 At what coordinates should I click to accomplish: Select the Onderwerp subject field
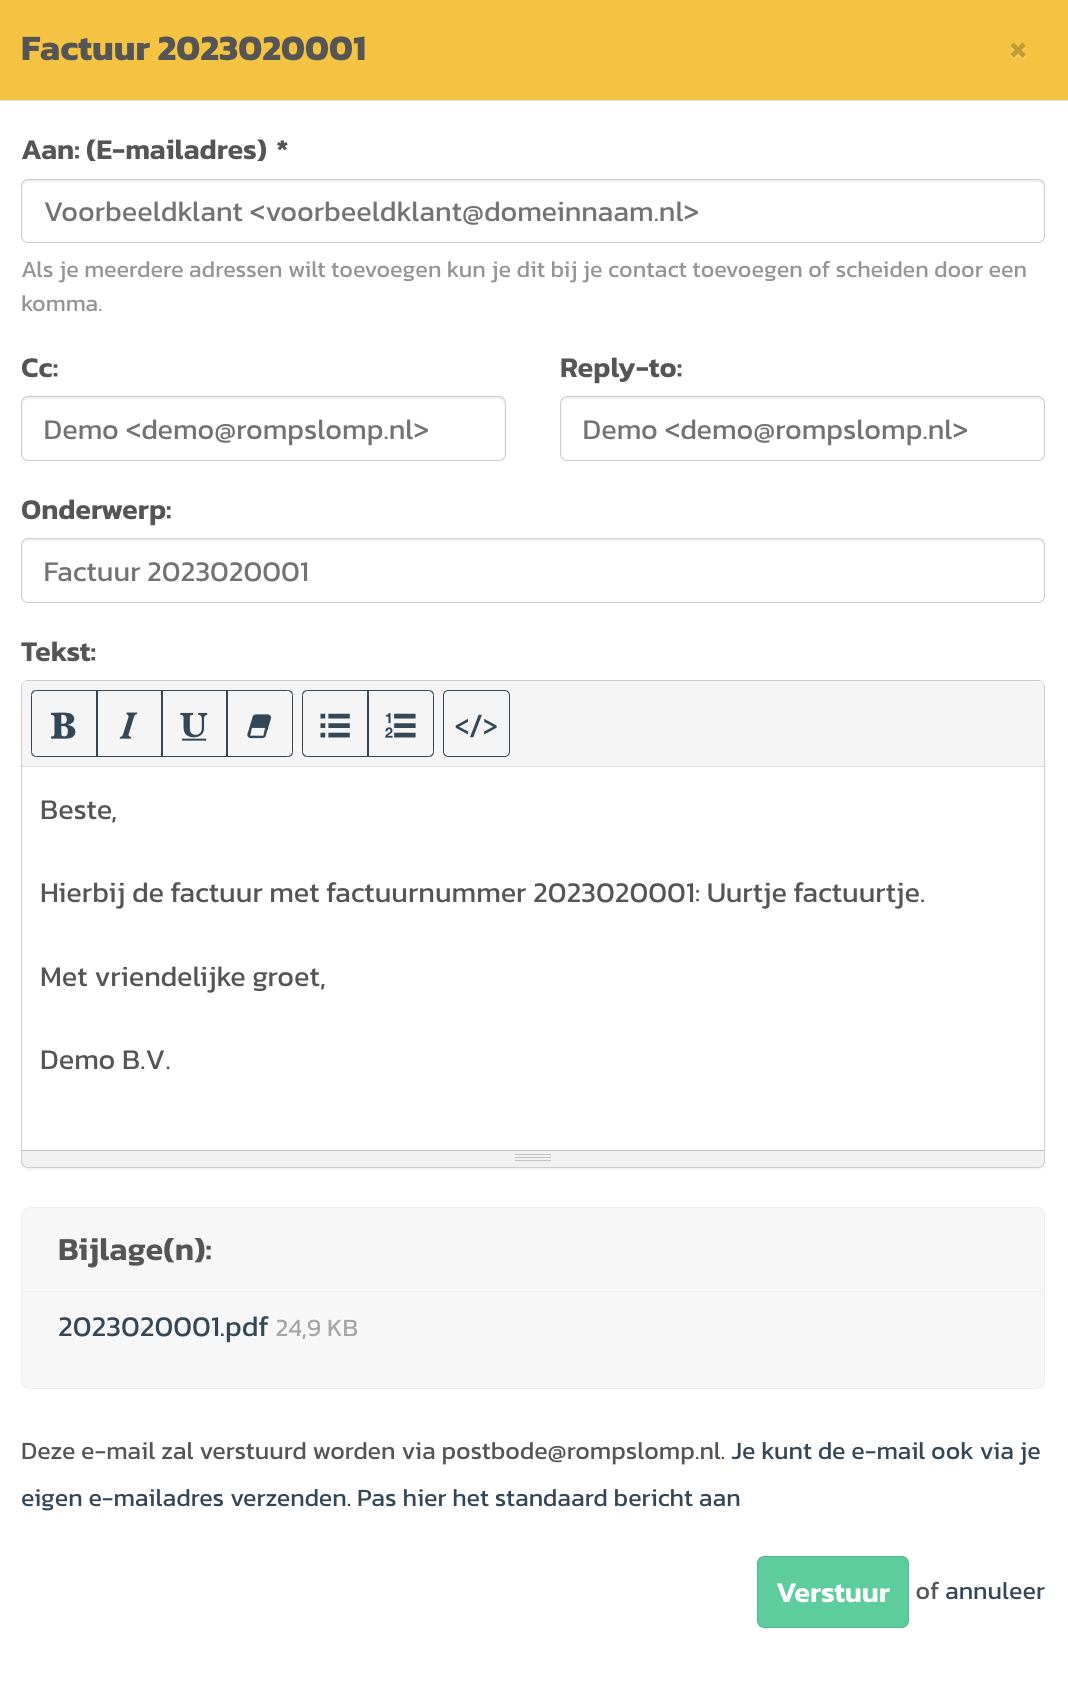click(x=533, y=570)
